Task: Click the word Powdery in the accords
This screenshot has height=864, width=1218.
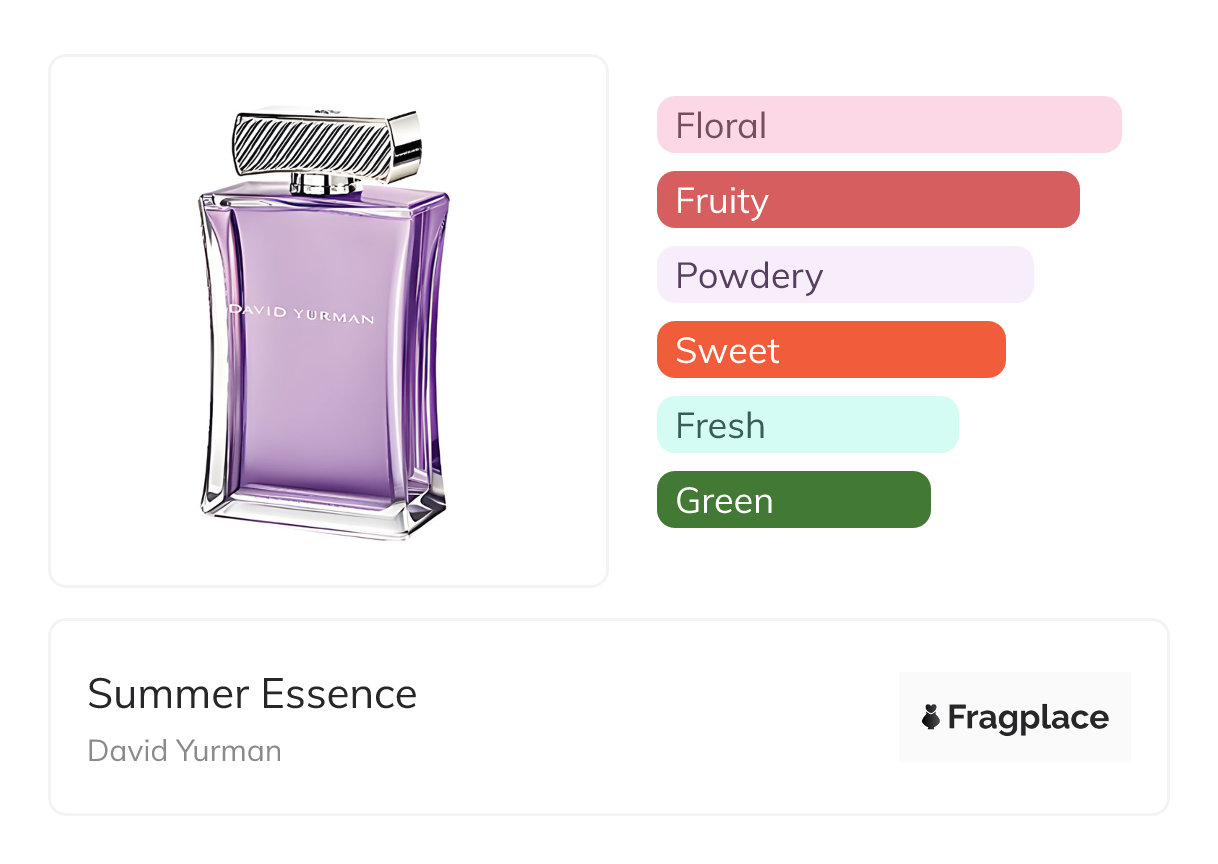Action: point(749,276)
